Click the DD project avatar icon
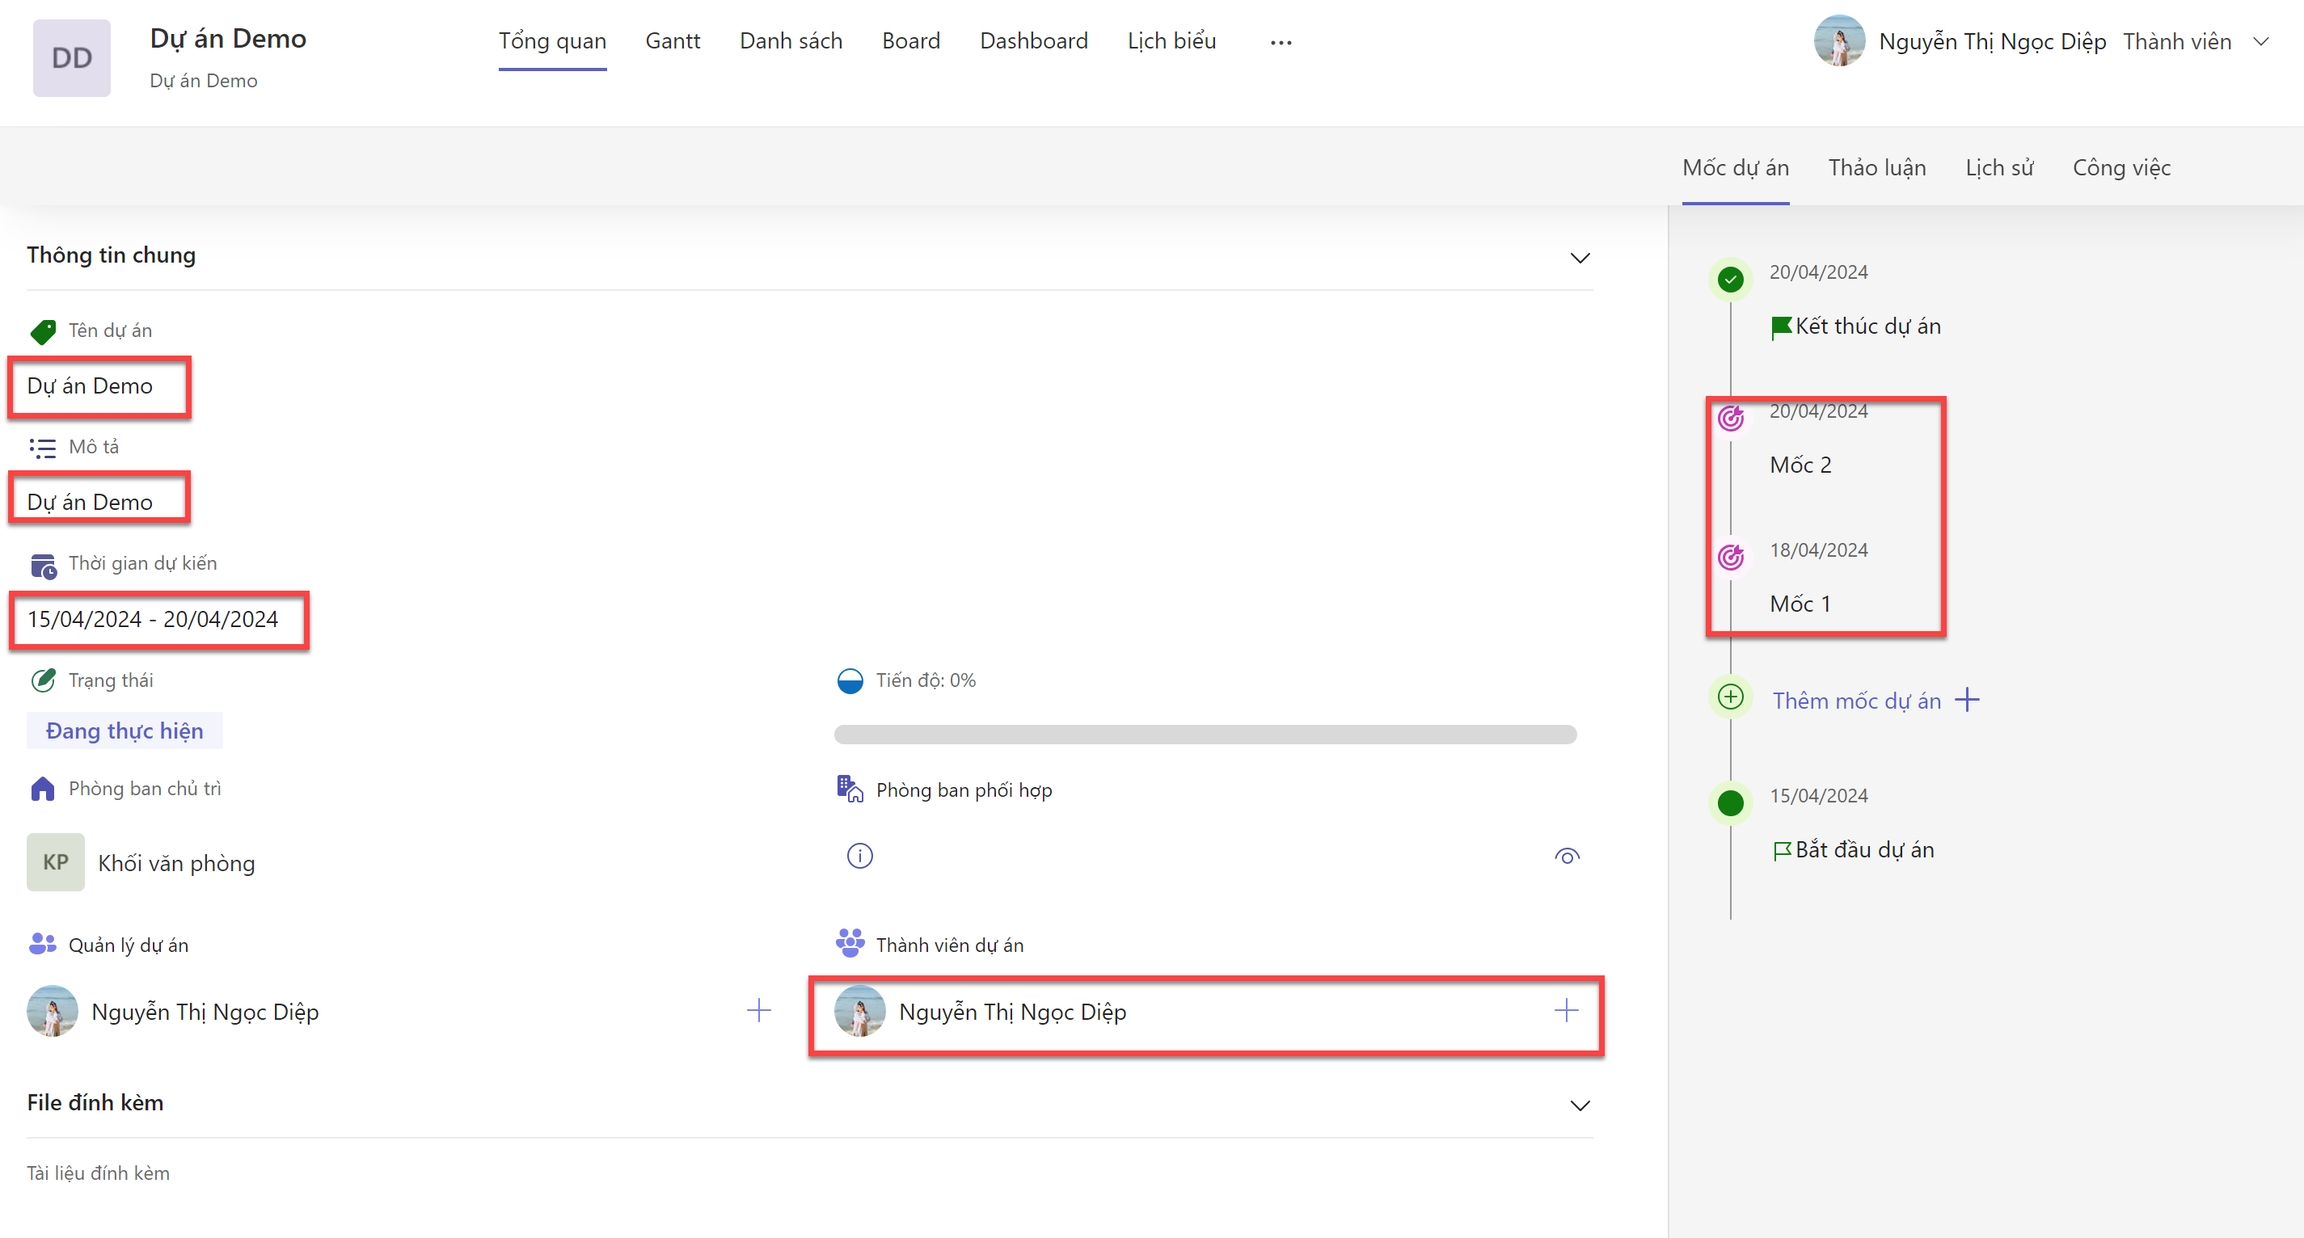The image size is (2304, 1238). 71,58
